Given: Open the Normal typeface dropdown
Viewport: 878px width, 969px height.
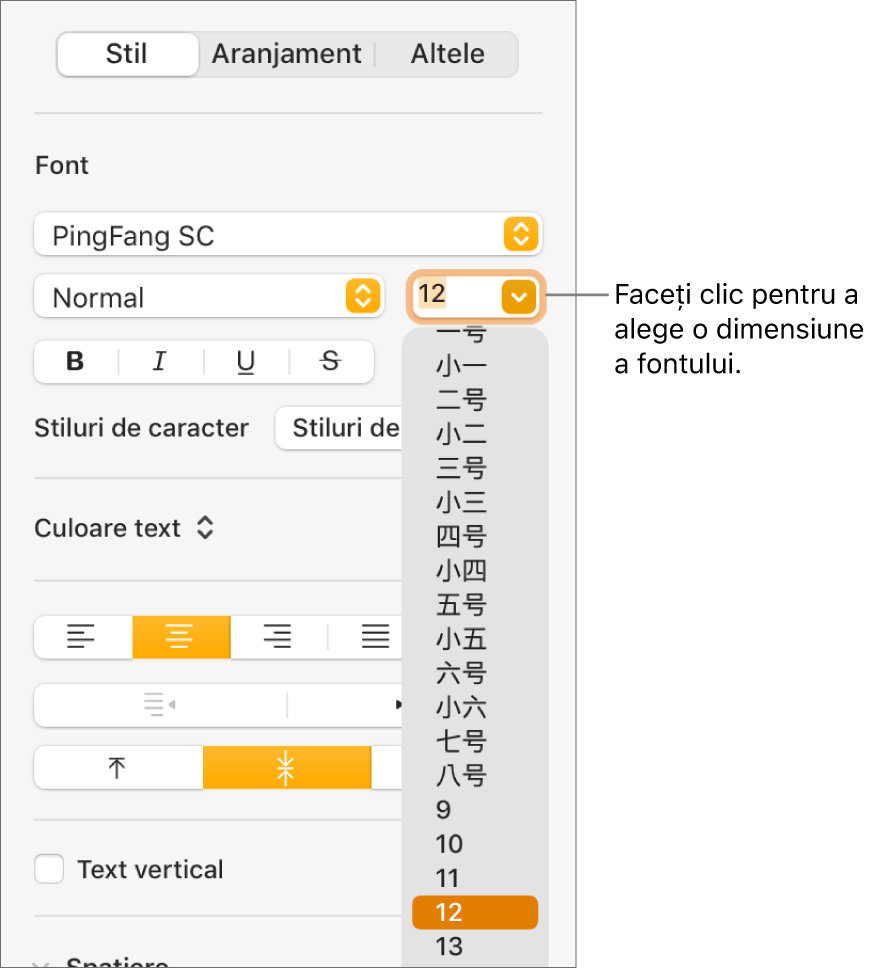Looking at the screenshot, I should click(209, 297).
